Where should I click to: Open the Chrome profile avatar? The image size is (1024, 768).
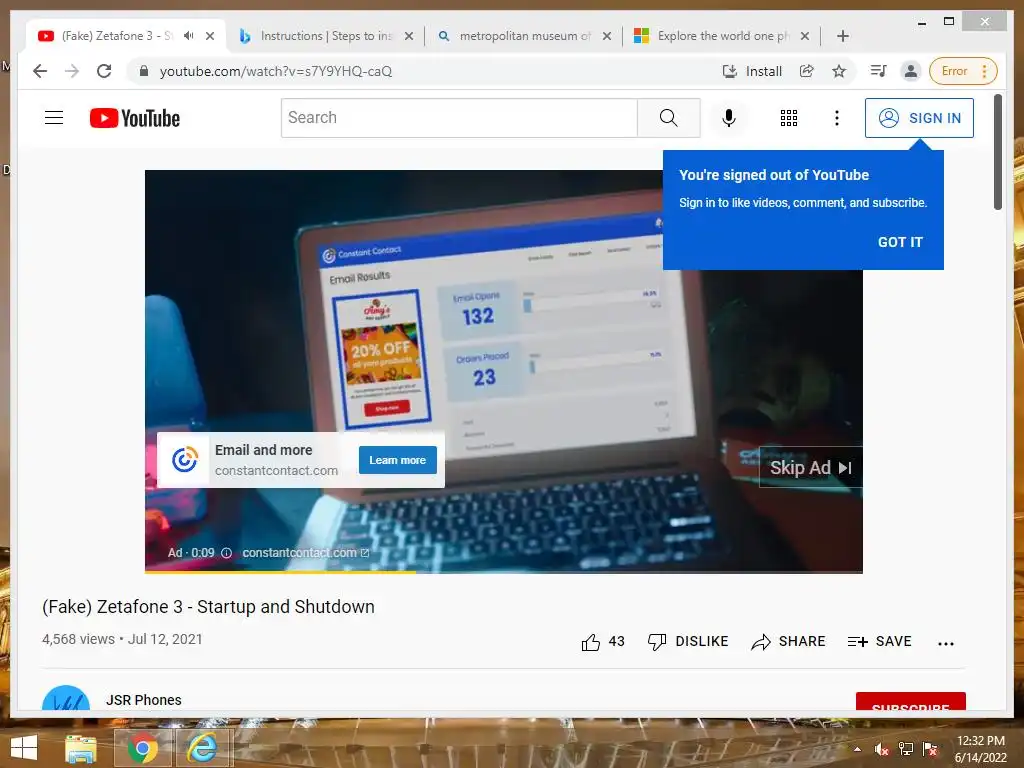(910, 71)
